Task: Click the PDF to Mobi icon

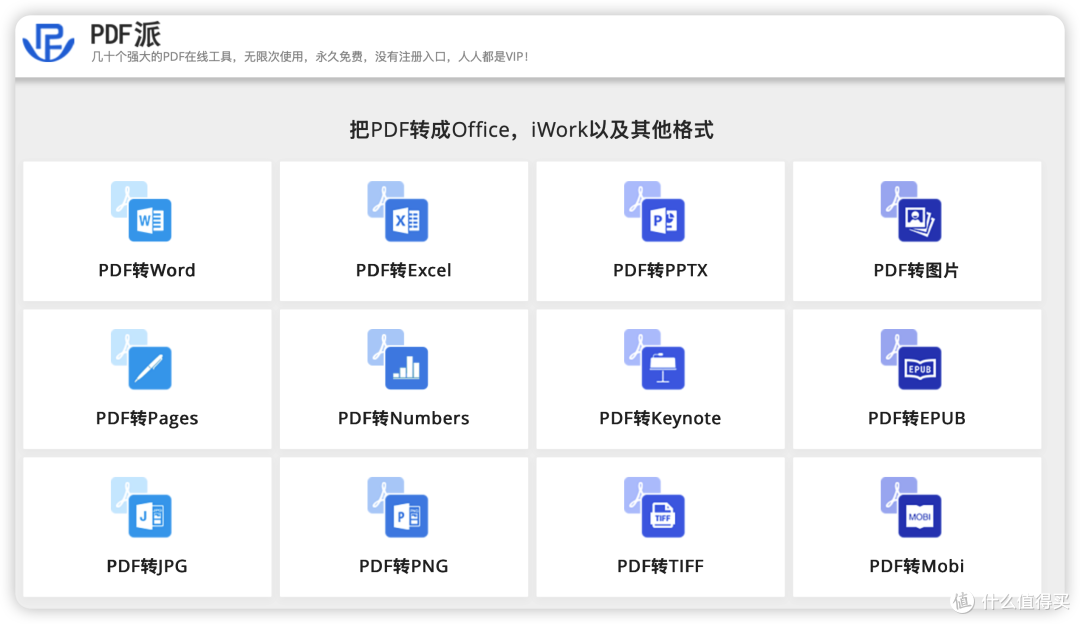Action: tap(911, 508)
